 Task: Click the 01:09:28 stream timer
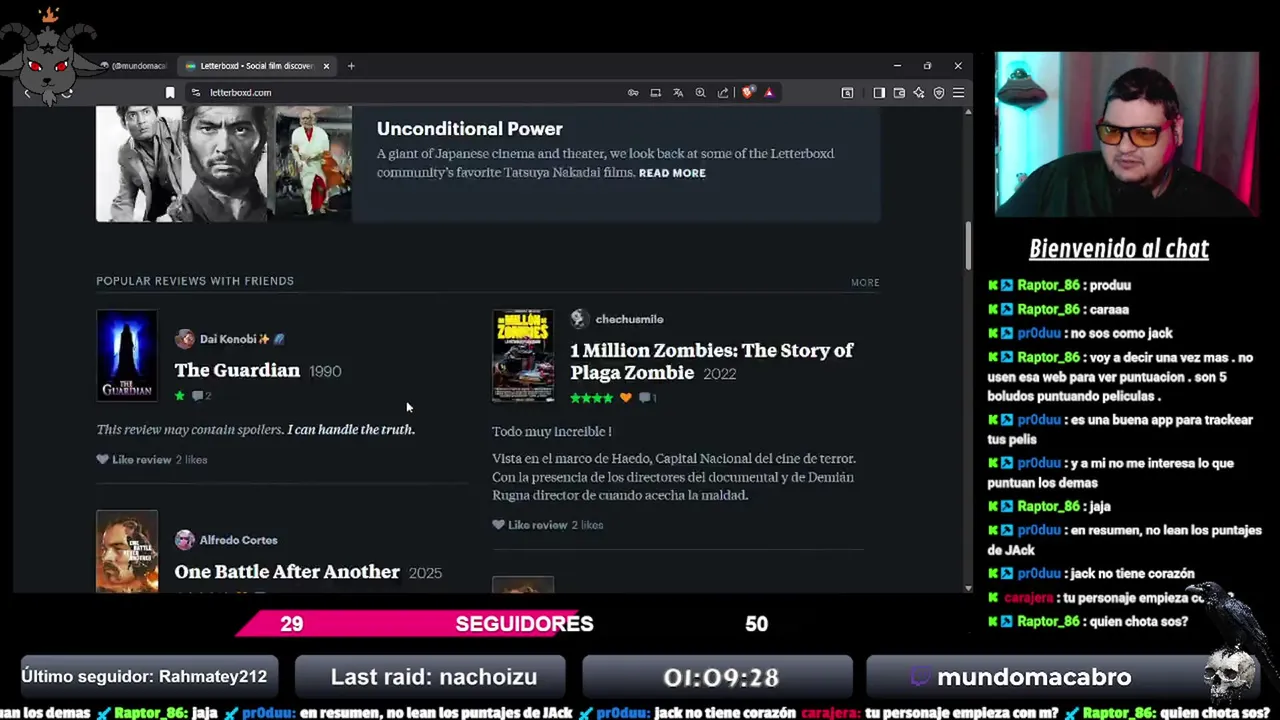[x=720, y=677]
